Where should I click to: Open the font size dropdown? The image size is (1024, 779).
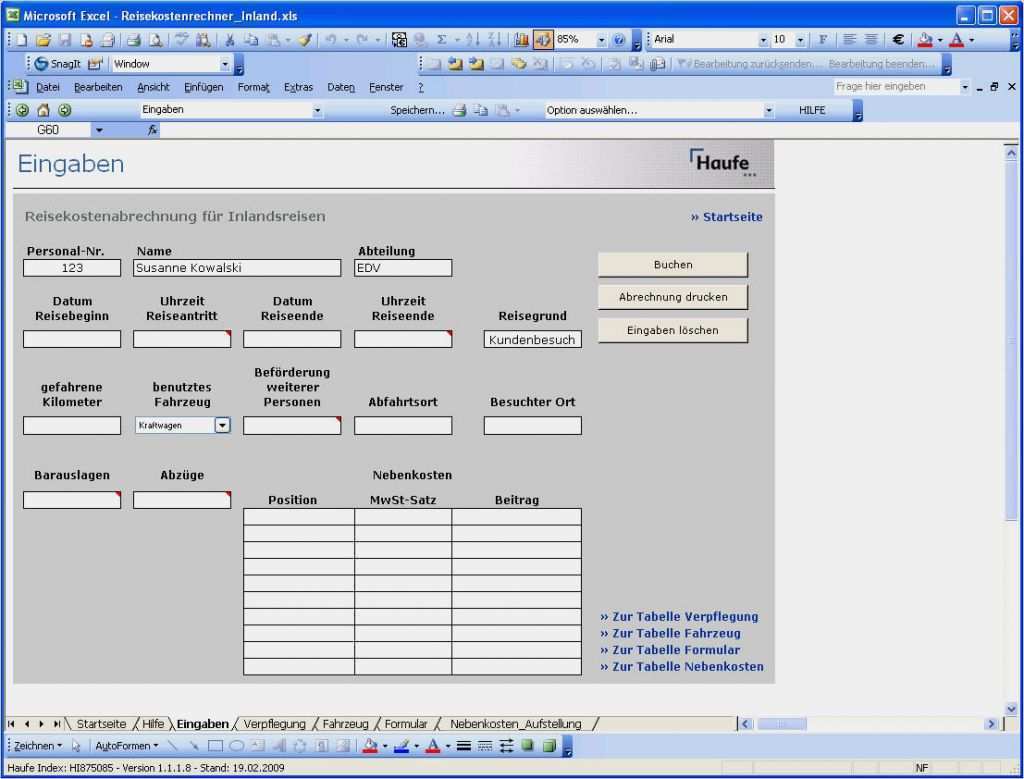tap(799, 40)
